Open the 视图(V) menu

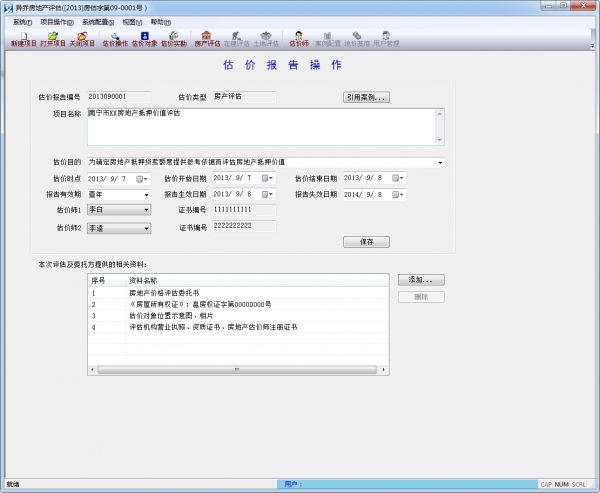coord(132,22)
